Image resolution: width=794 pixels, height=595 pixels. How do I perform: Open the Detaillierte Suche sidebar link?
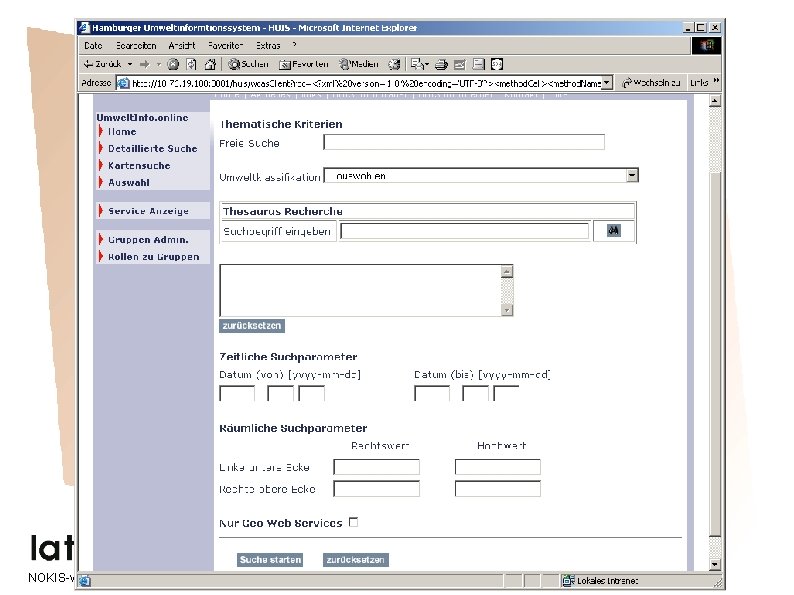coord(152,148)
